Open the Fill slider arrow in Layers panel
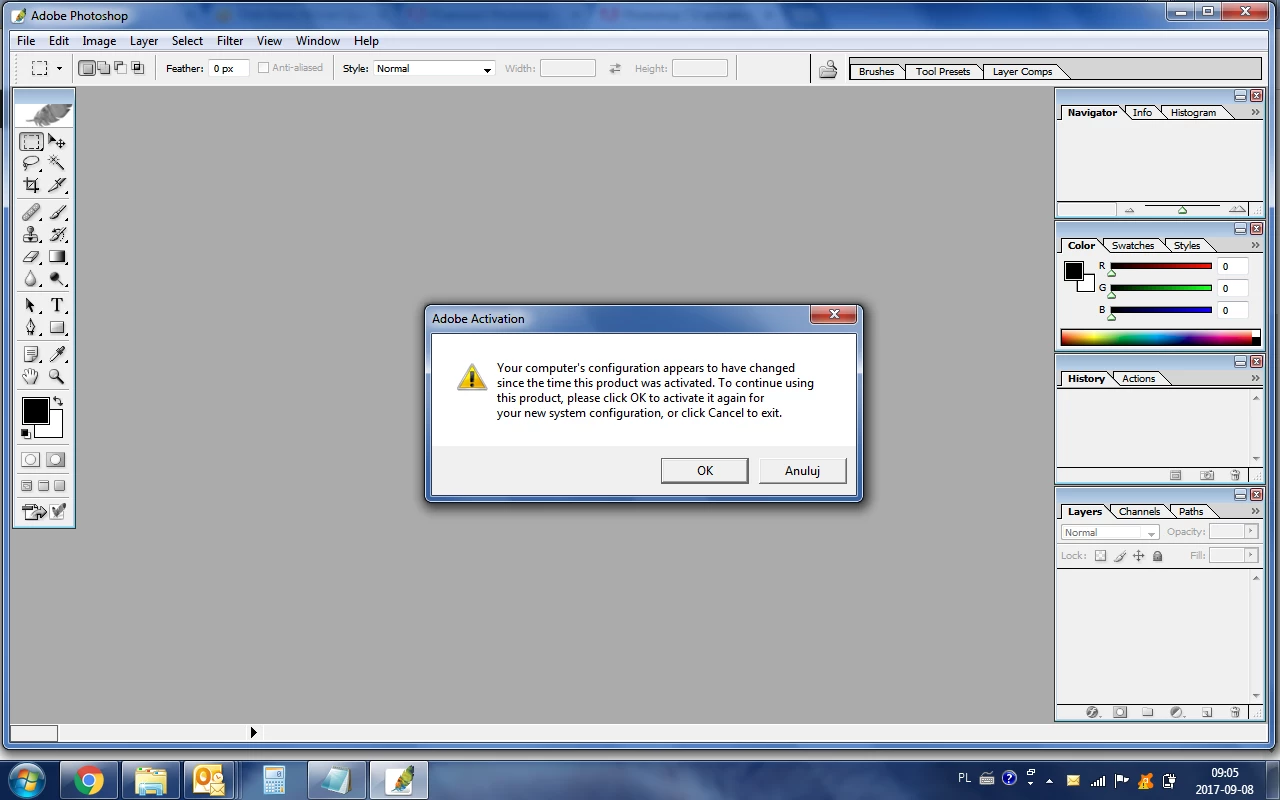 [x=1250, y=555]
